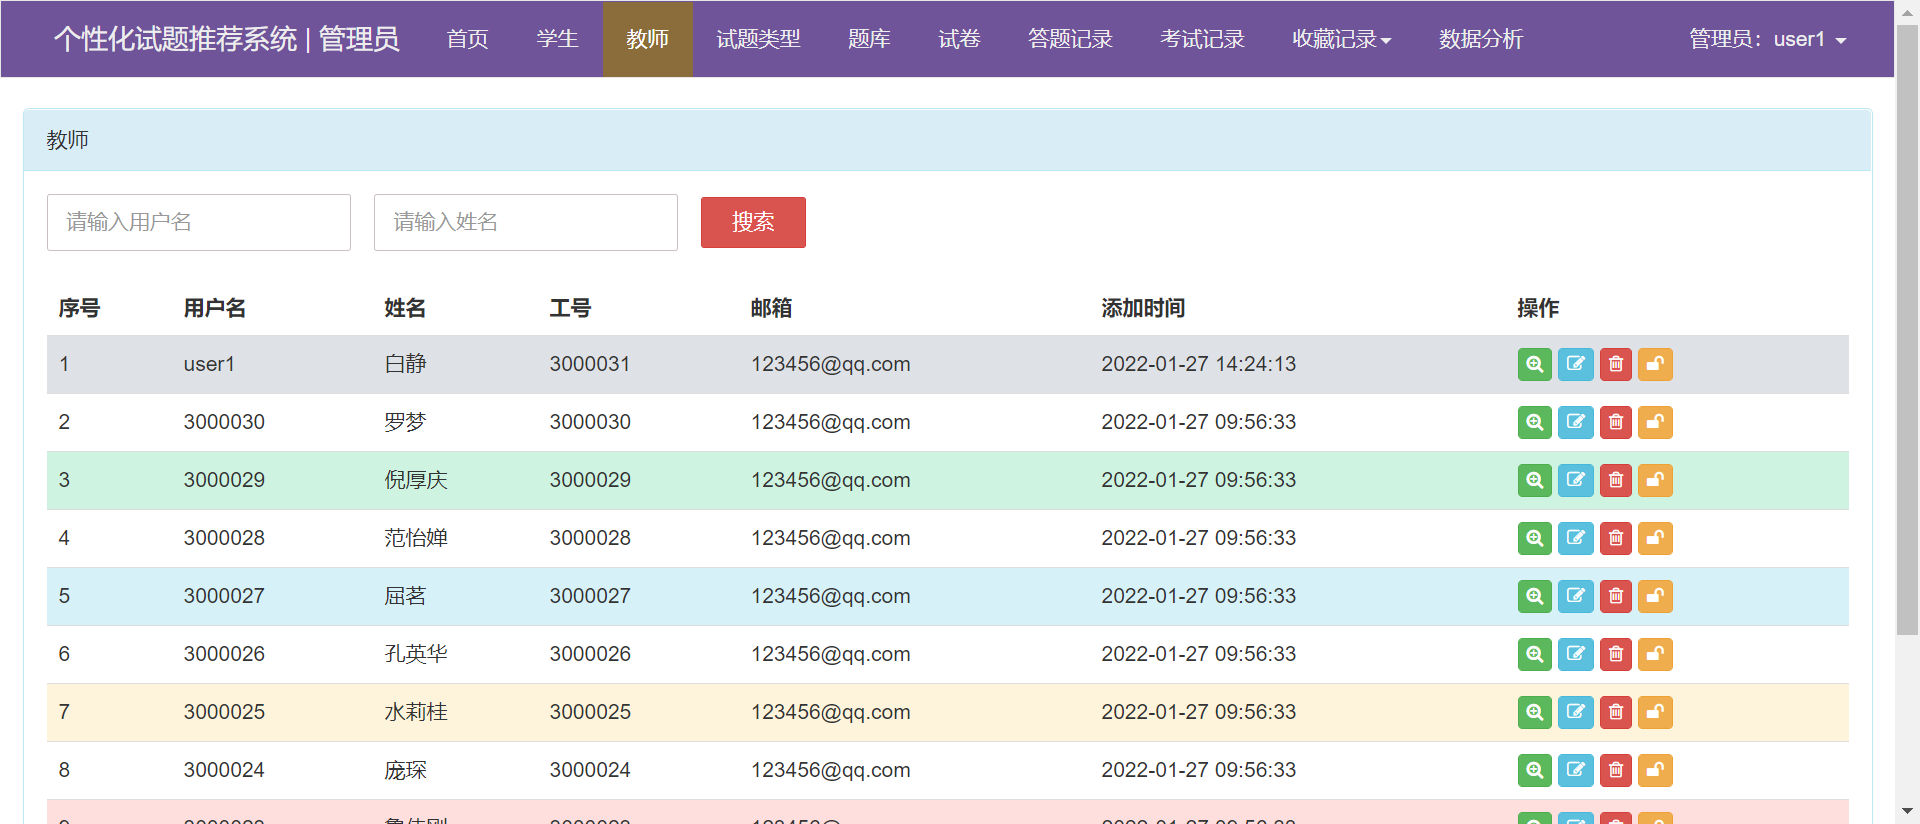Click the unlock icon for 孔英华
Viewport: 1920px width, 824px height.
pos(1655,654)
